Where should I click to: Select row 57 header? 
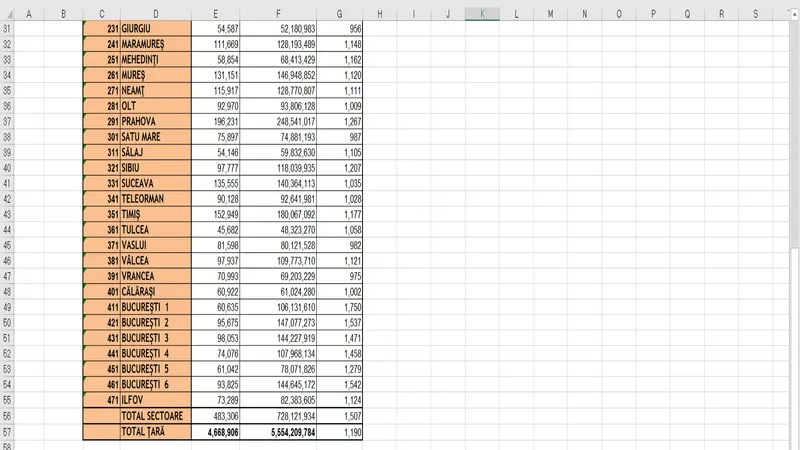tap(6, 432)
